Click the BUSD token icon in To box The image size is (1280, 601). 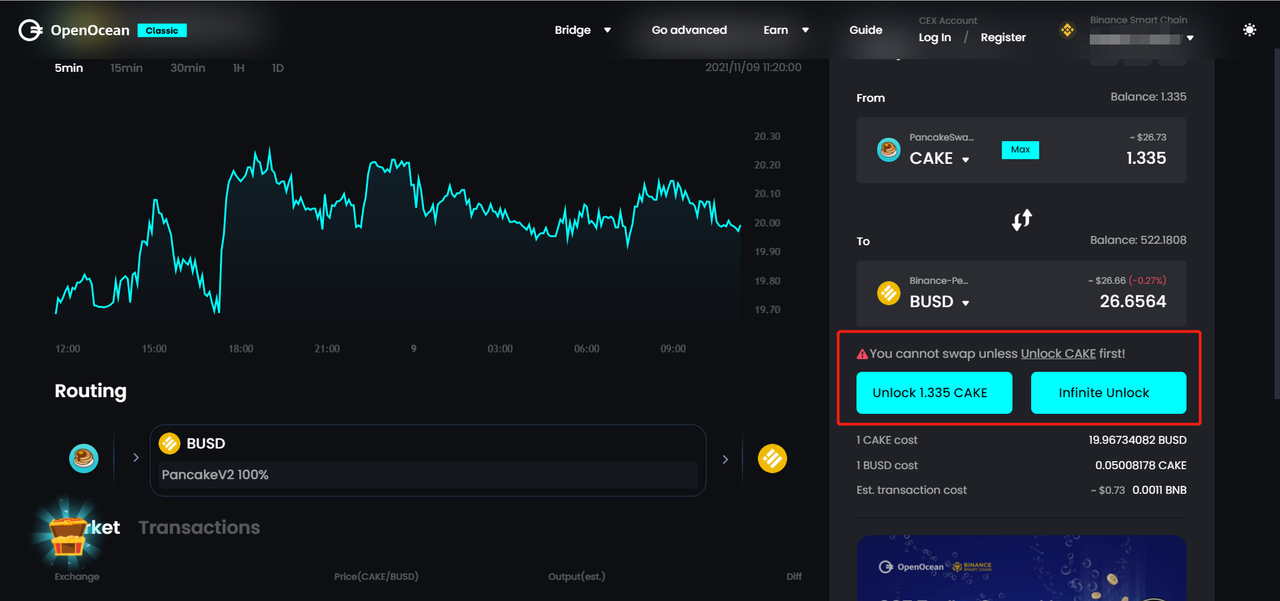tap(888, 293)
